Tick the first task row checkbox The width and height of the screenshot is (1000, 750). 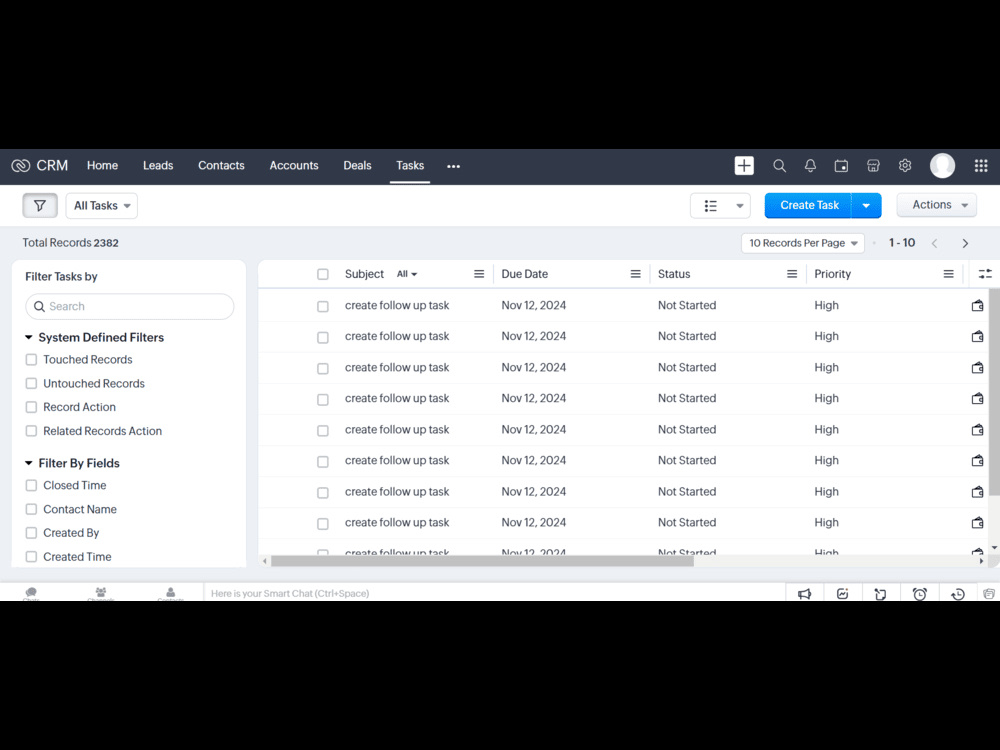click(323, 306)
